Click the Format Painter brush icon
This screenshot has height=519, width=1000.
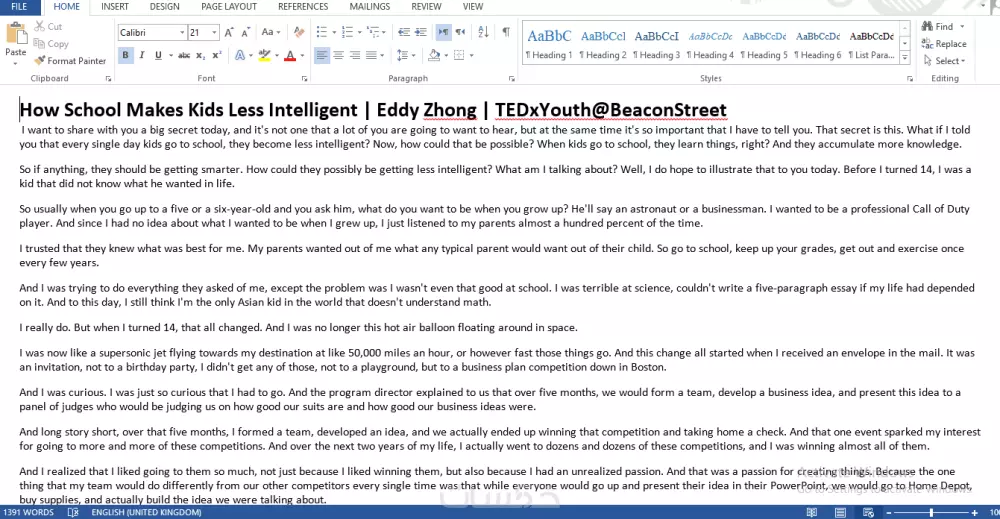pyautogui.click(x=39, y=61)
